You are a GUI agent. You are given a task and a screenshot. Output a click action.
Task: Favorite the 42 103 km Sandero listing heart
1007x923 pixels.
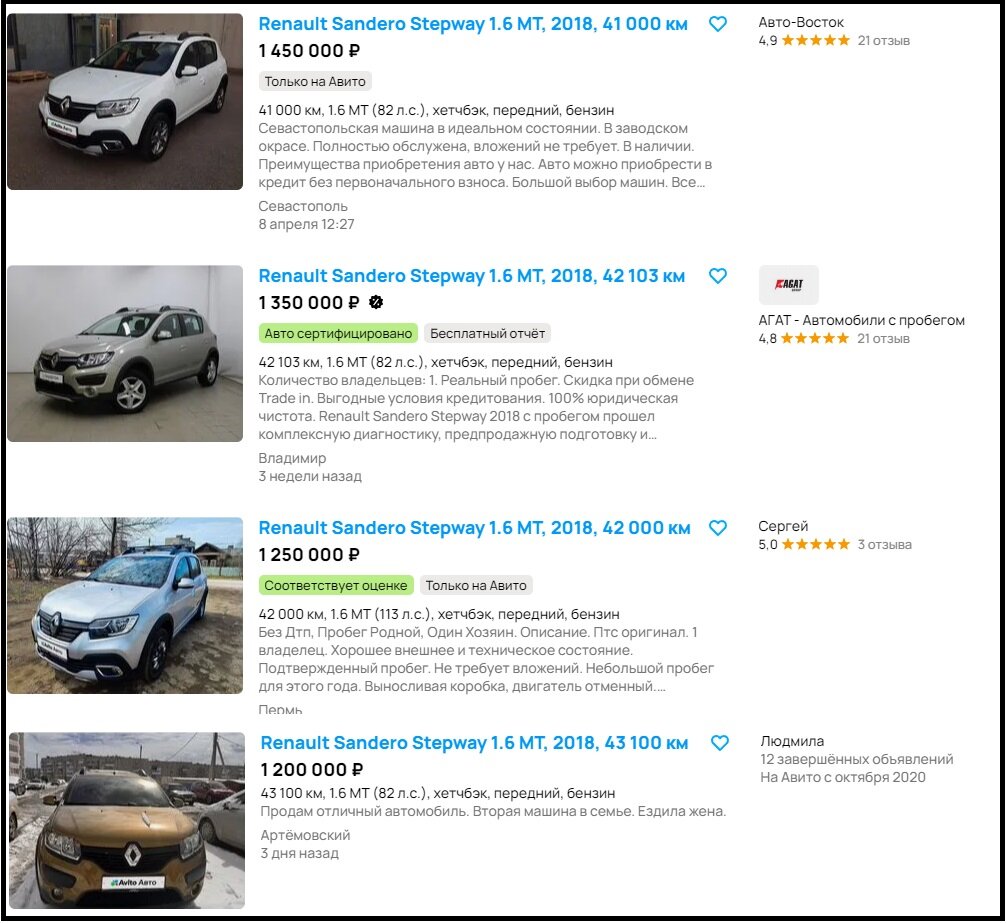[x=718, y=276]
